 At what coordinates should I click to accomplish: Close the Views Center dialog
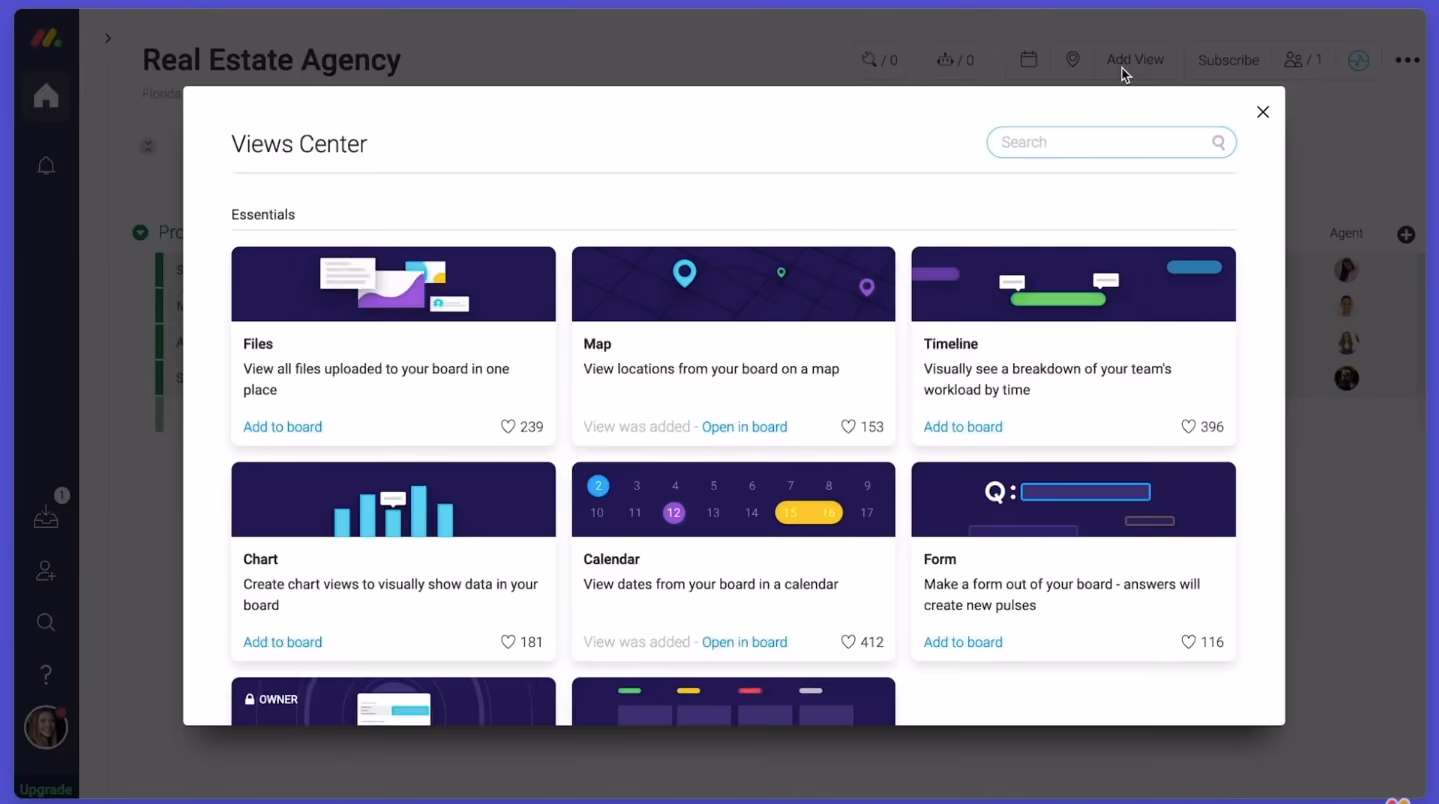coord(1263,112)
